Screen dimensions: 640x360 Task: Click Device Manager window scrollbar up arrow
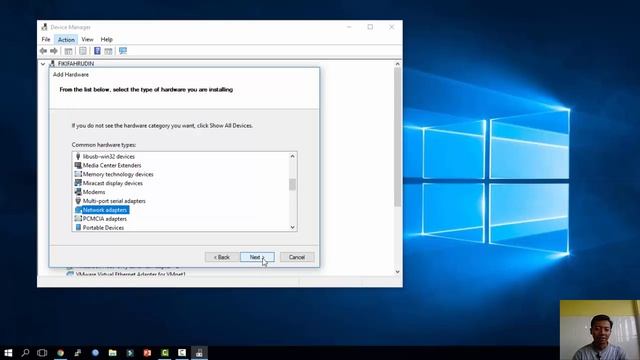398,64
